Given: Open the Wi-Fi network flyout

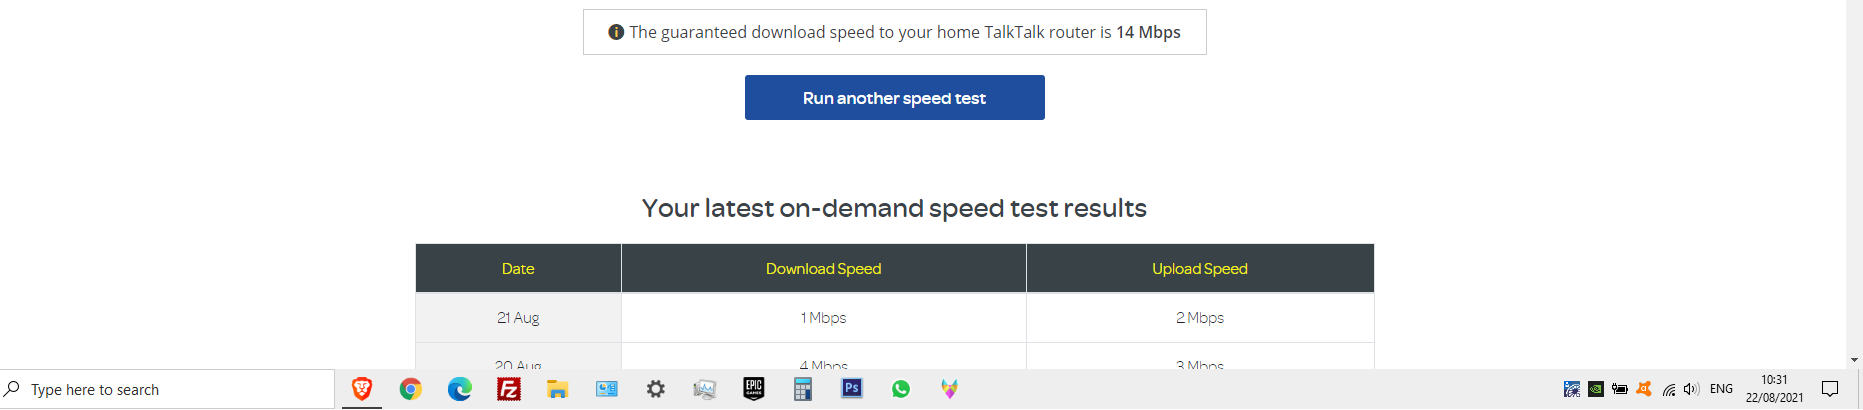Looking at the screenshot, I should tap(1668, 389).
